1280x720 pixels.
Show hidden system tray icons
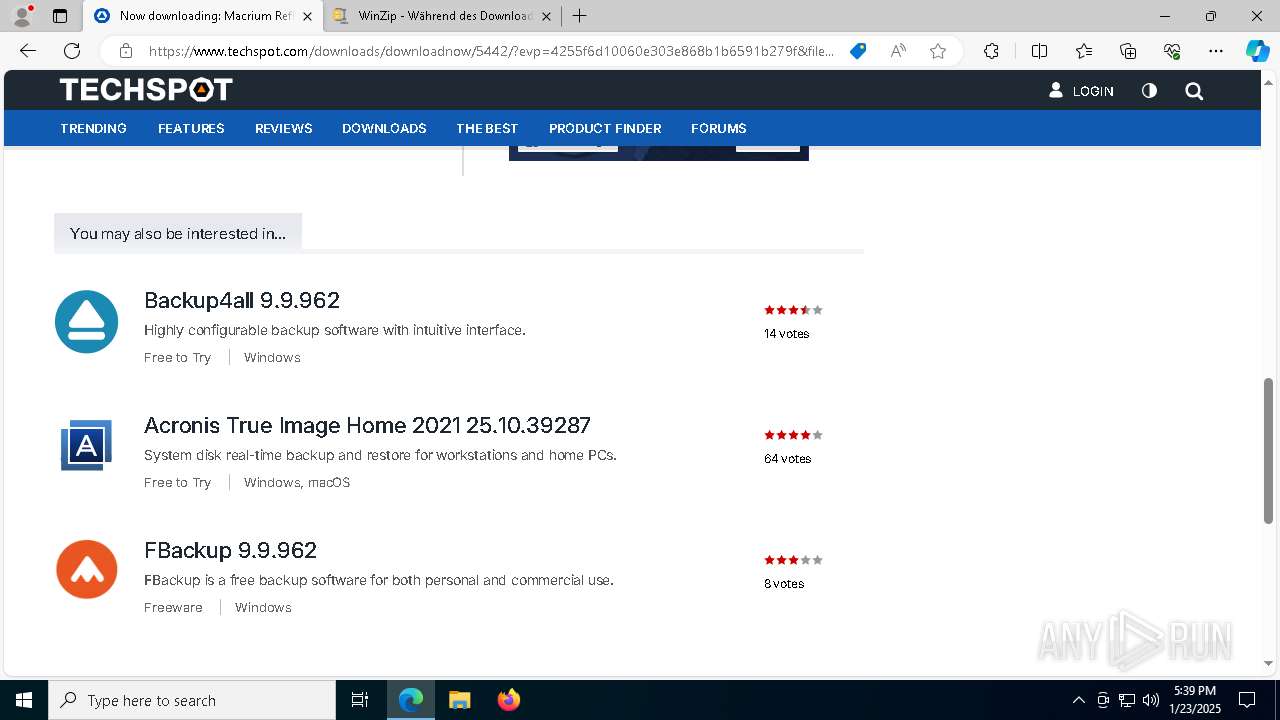pyautogui.click(x=1078, y=700)
